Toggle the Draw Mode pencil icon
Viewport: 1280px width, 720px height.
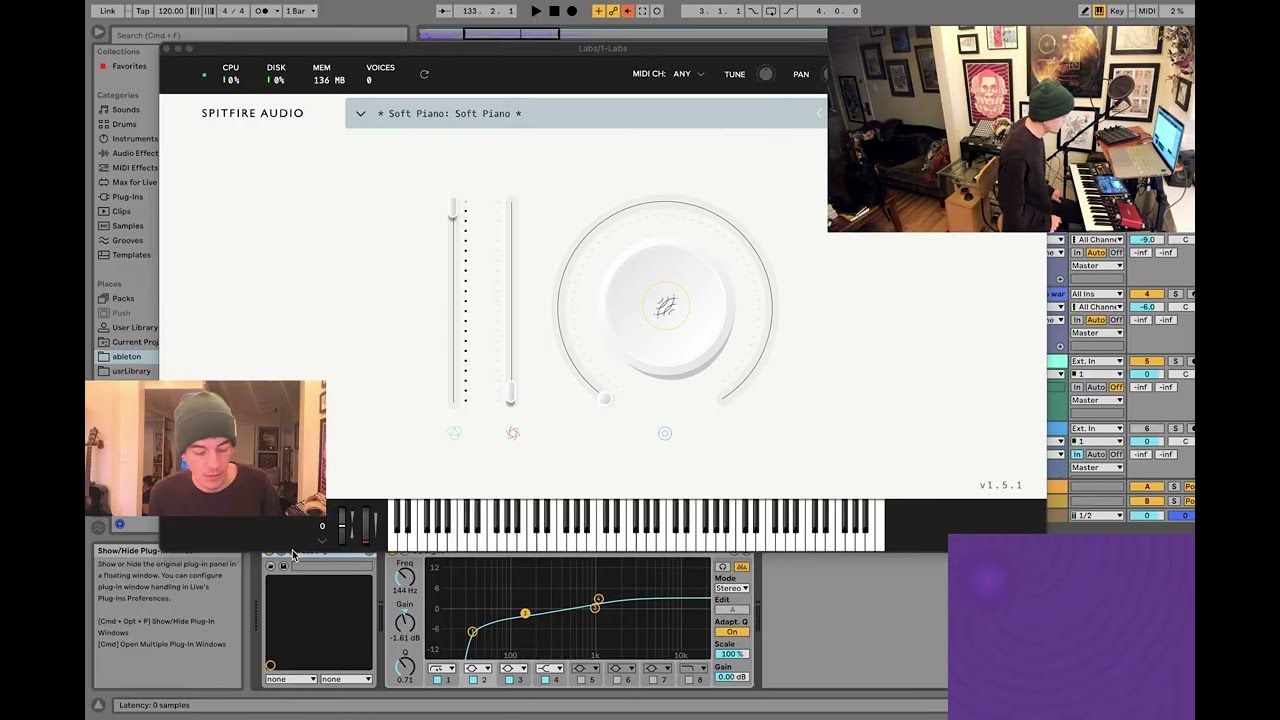[1085, 11]
